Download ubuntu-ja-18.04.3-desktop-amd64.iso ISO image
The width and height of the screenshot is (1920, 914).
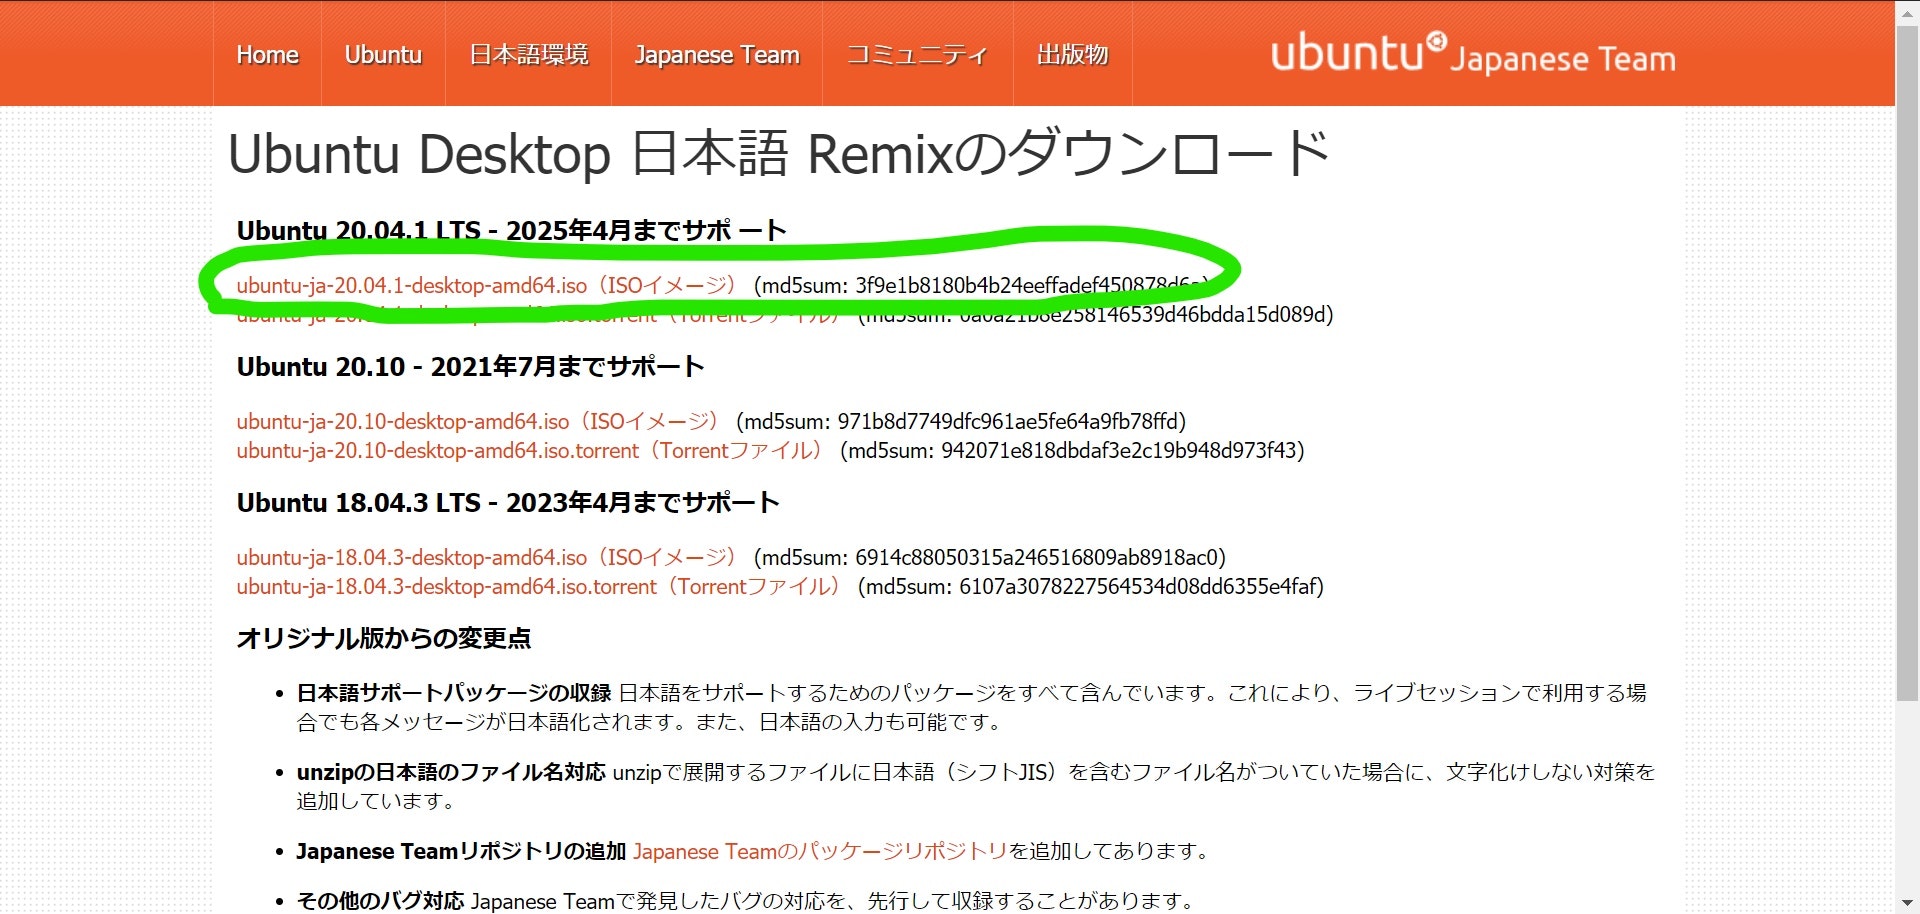tap(486, 557)
